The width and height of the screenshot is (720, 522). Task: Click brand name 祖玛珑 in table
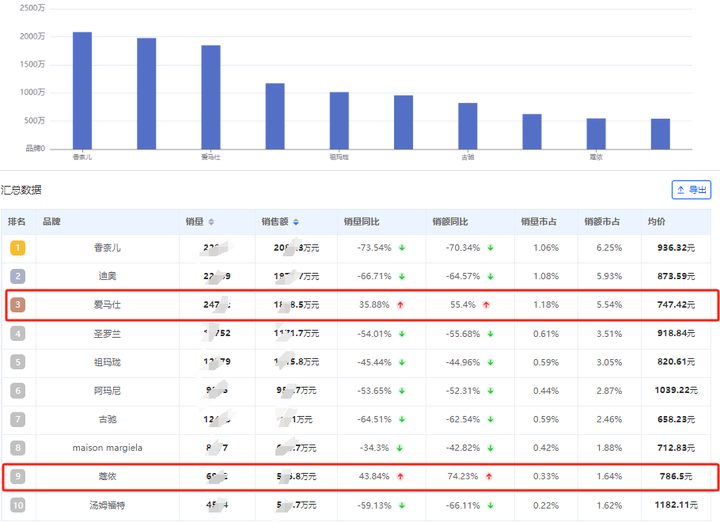[x=107, y=362]
